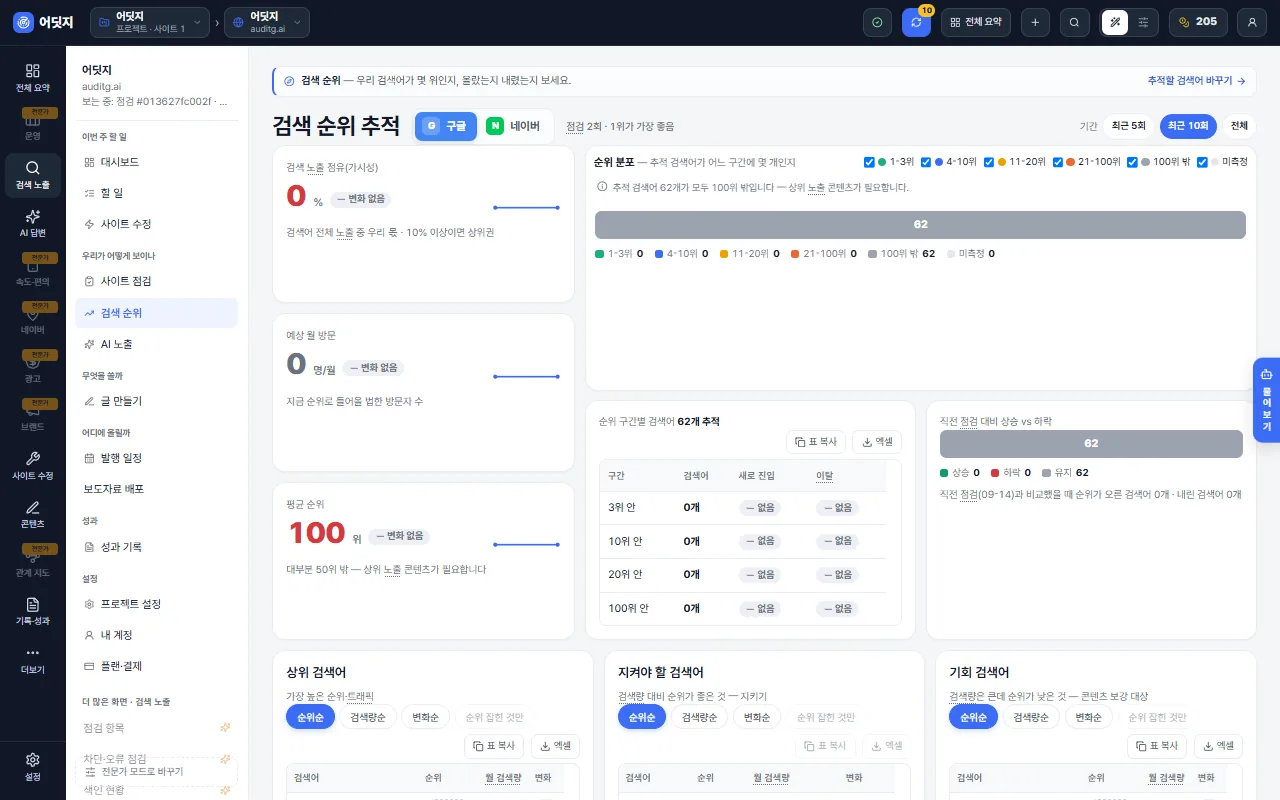Viewport: 1280px width, 800px height.
Task: Uncheck the 11-20위 checkbox
Action: pos(989,162)
